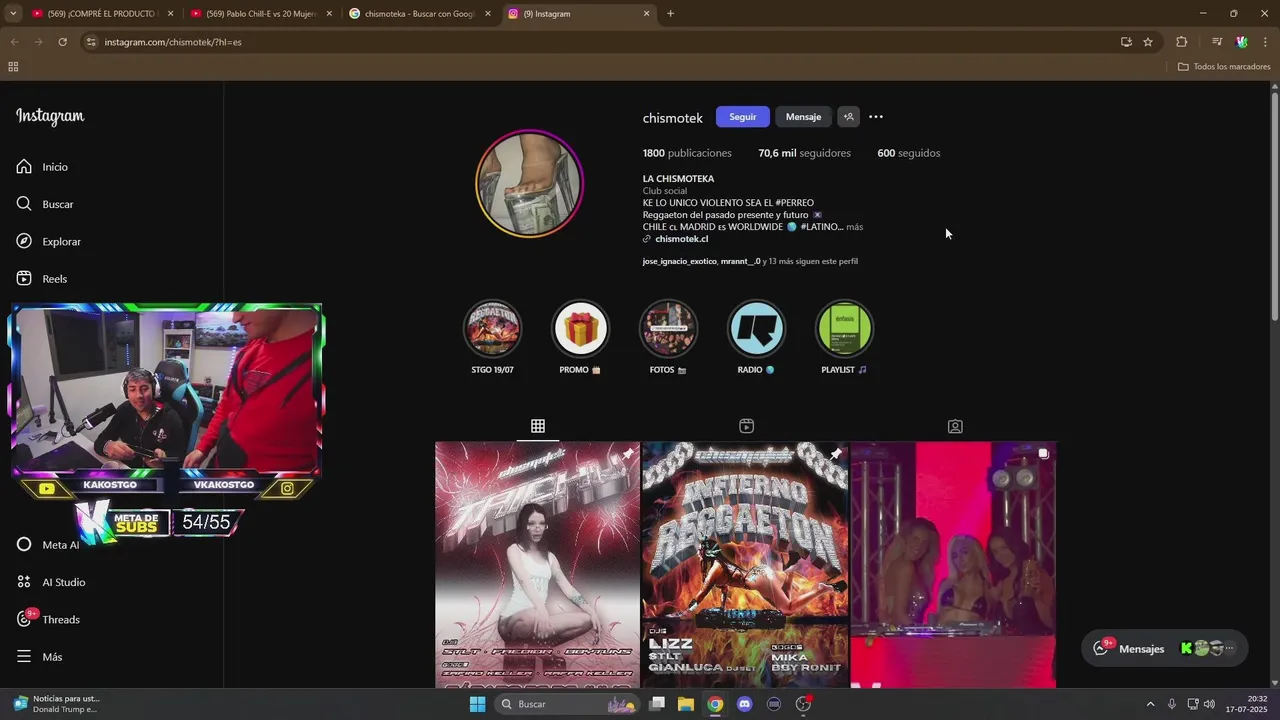Click the address bar URL field
Viewport: 1280px width, 720px height.
pyautogui.click(x=600, y=42)
